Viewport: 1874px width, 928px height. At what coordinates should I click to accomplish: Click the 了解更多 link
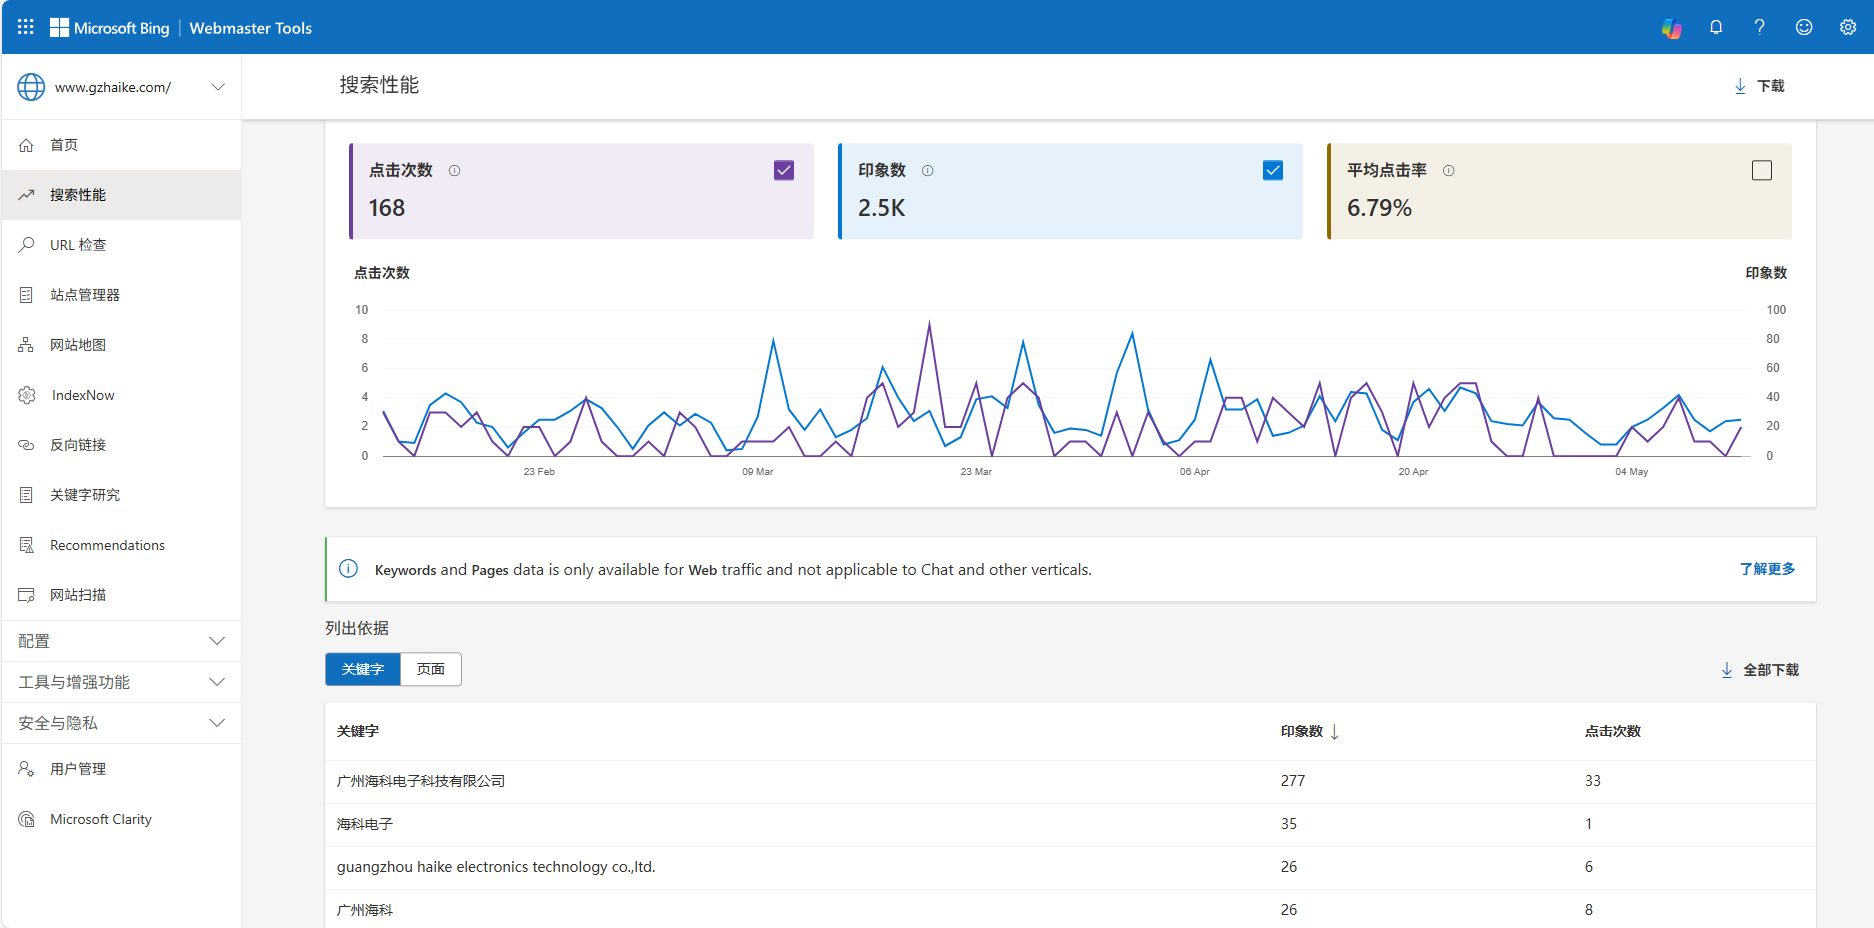pos(1766,569)
